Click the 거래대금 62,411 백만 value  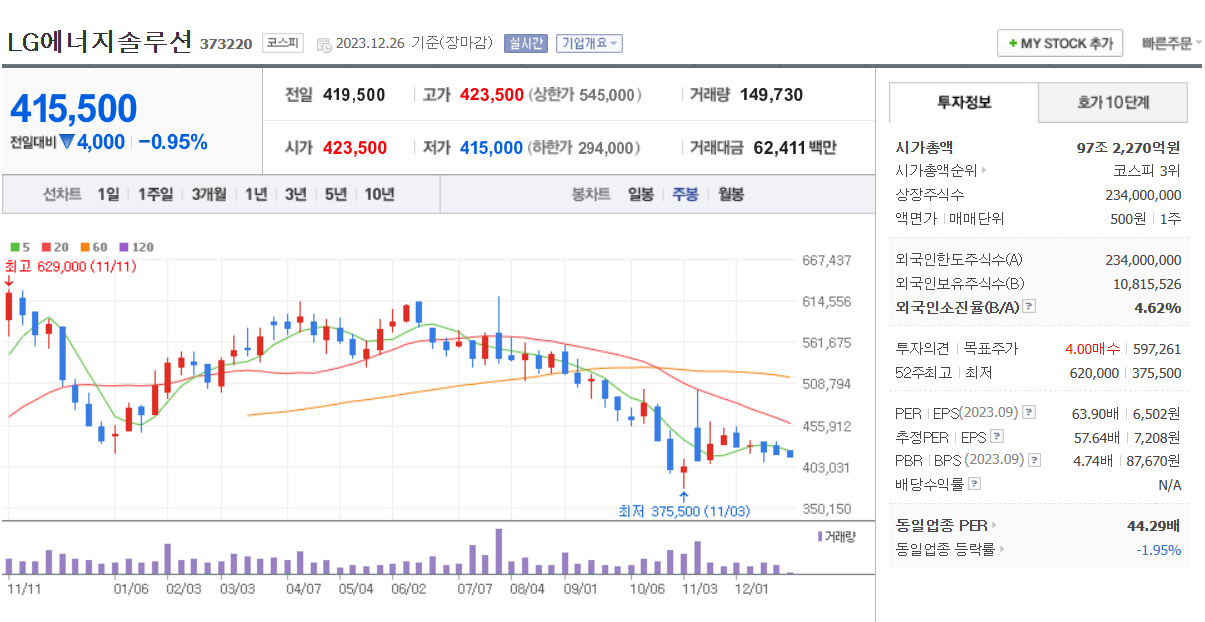pyautogui.click(x=794, y=147)
